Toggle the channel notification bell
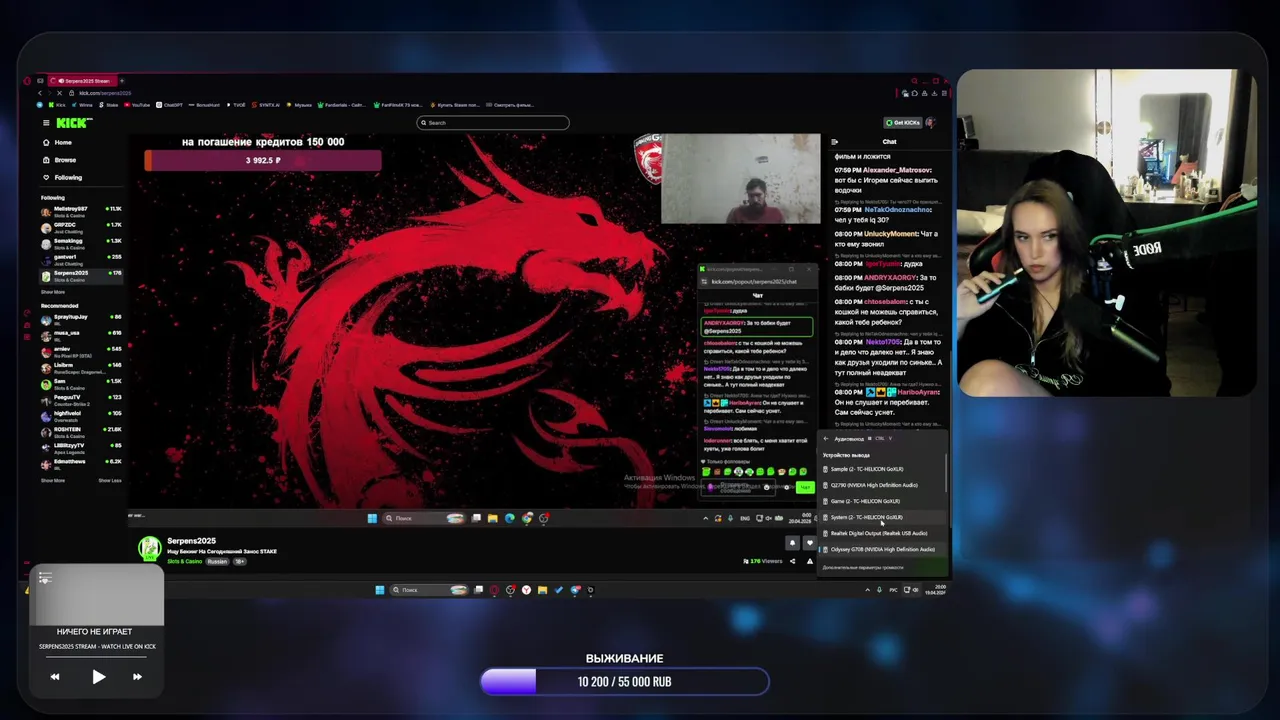 (x=792, y=543)
